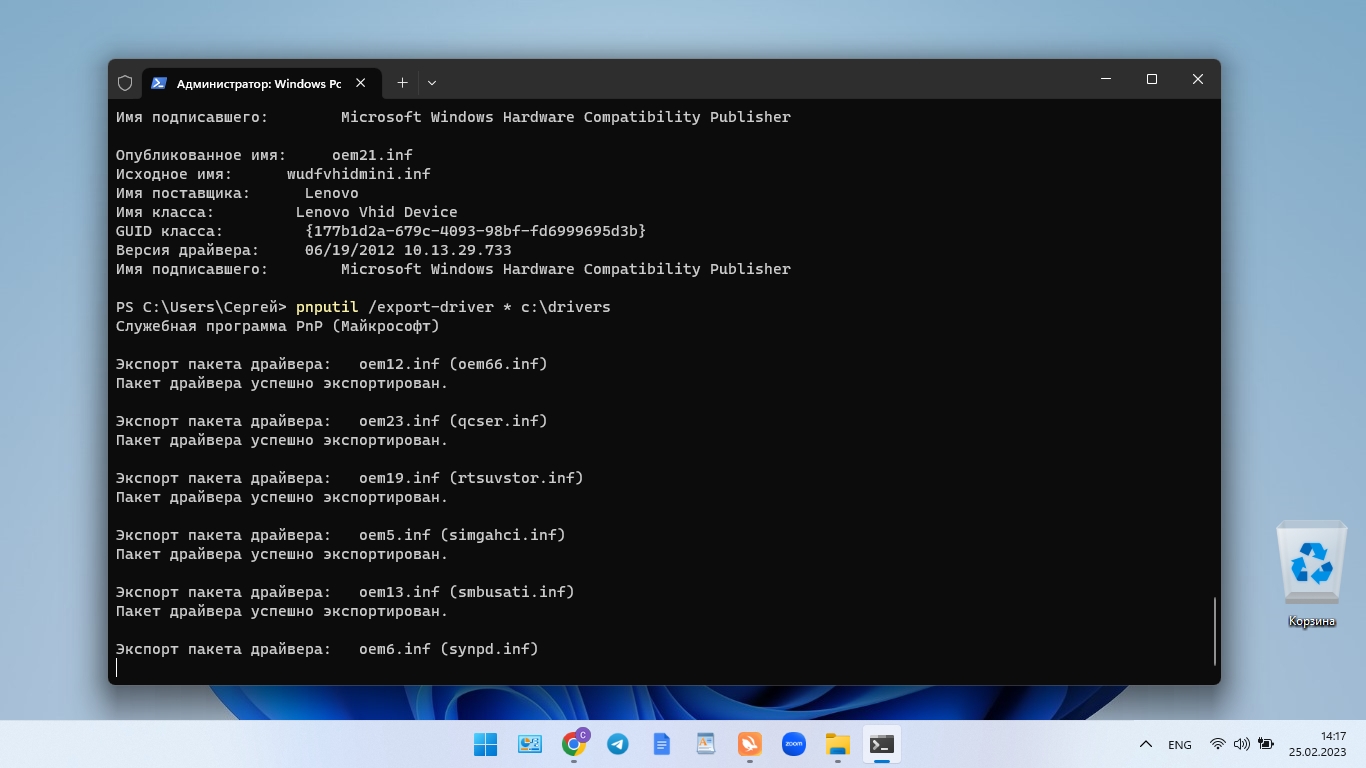Open Telegram from the taskbar
The width and height of the screenshot is (1366, 768).
pyautogui.click(x=618, y=744)
